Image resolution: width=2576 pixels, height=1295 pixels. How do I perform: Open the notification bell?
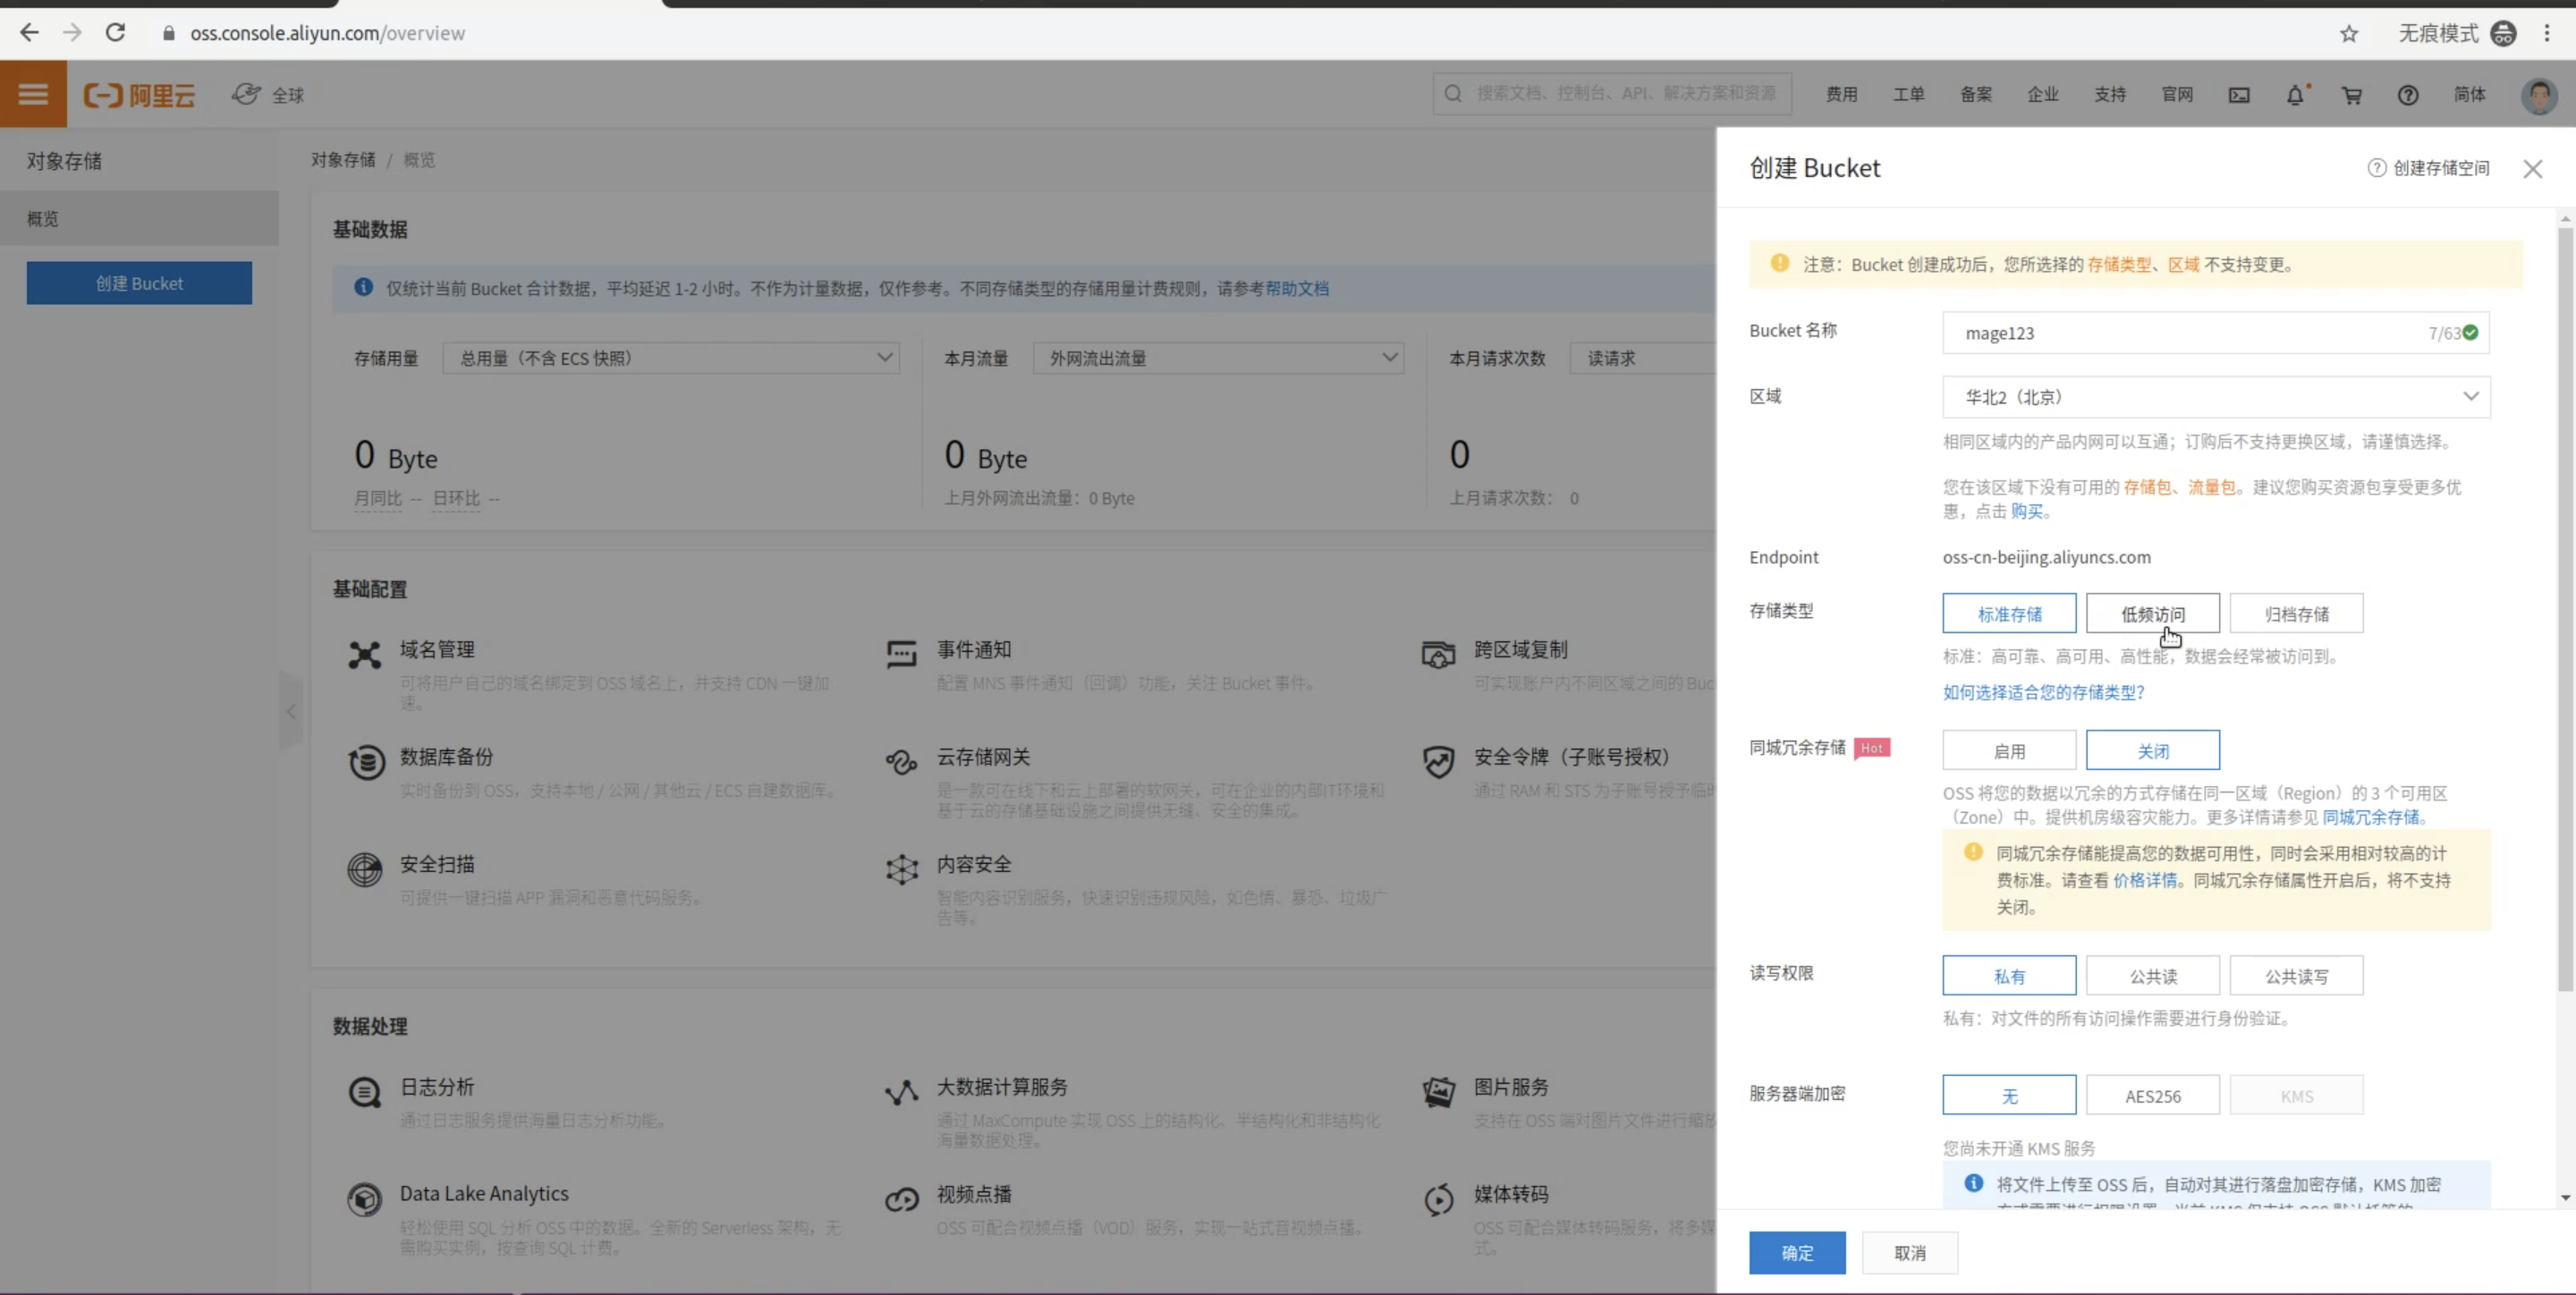click(x=2295, y=95)
